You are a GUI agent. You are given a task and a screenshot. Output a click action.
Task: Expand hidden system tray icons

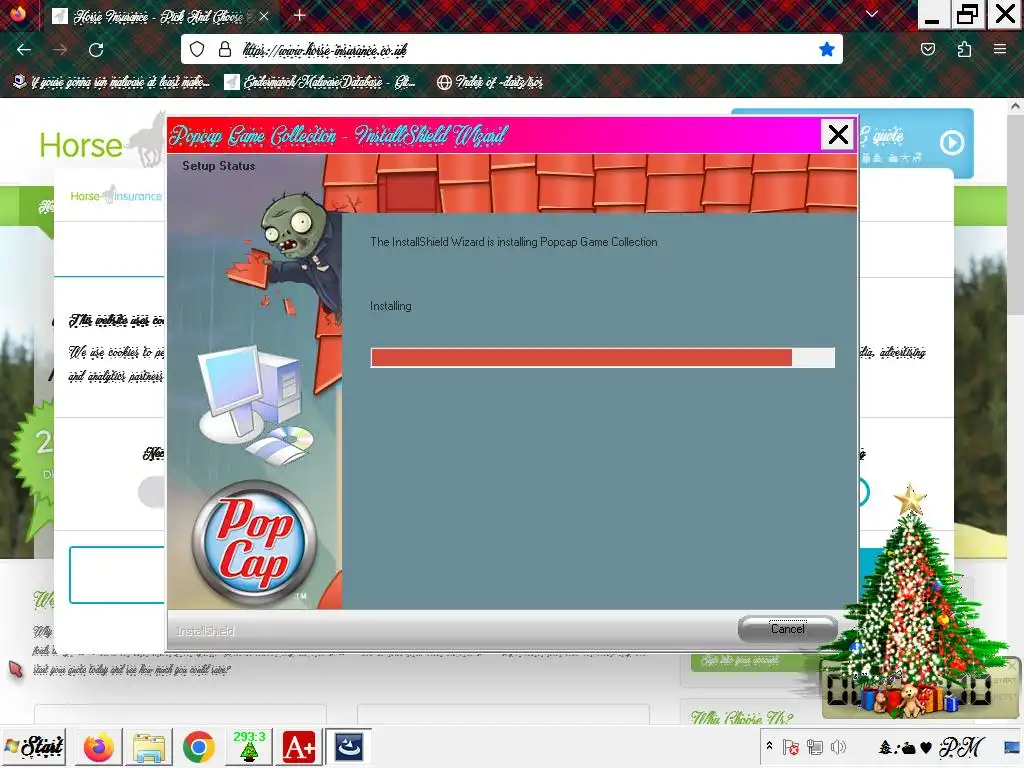coord(769,746)
